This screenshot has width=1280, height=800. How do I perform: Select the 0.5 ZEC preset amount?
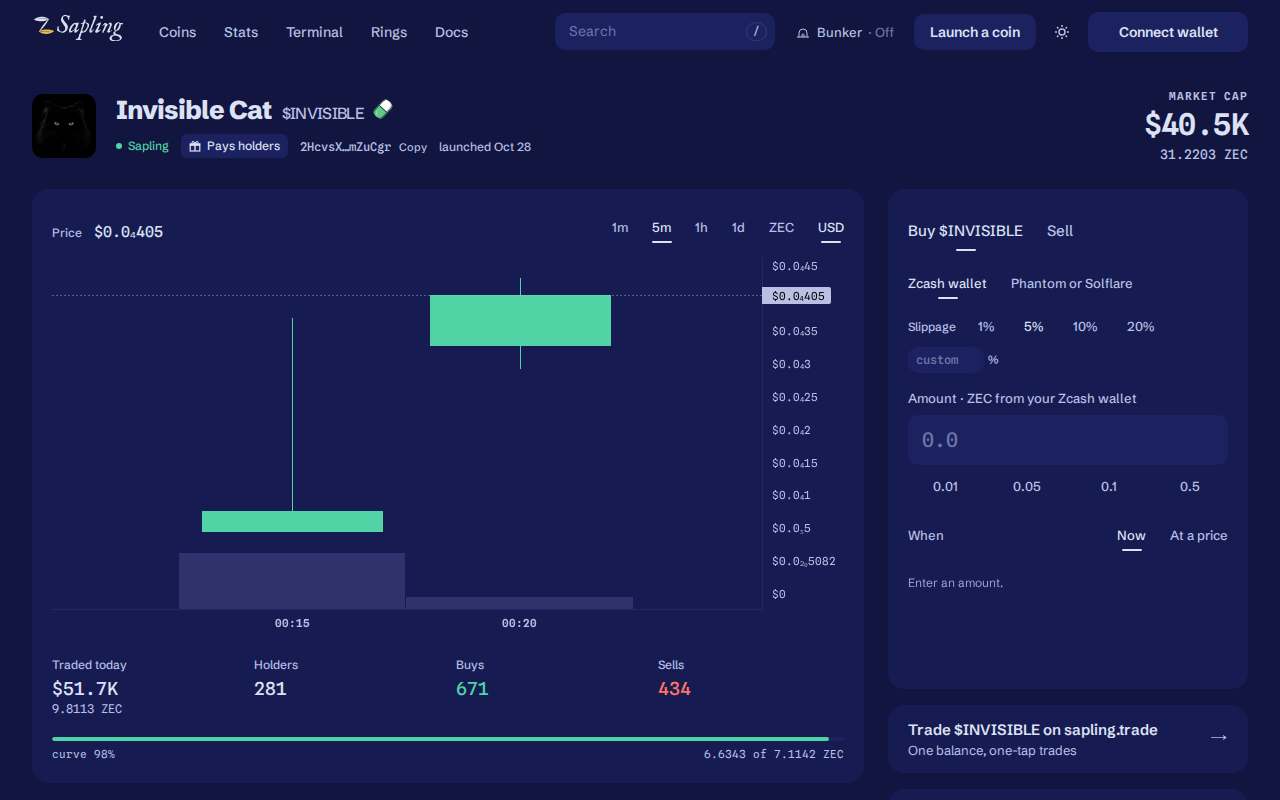tap(1190, 487)
